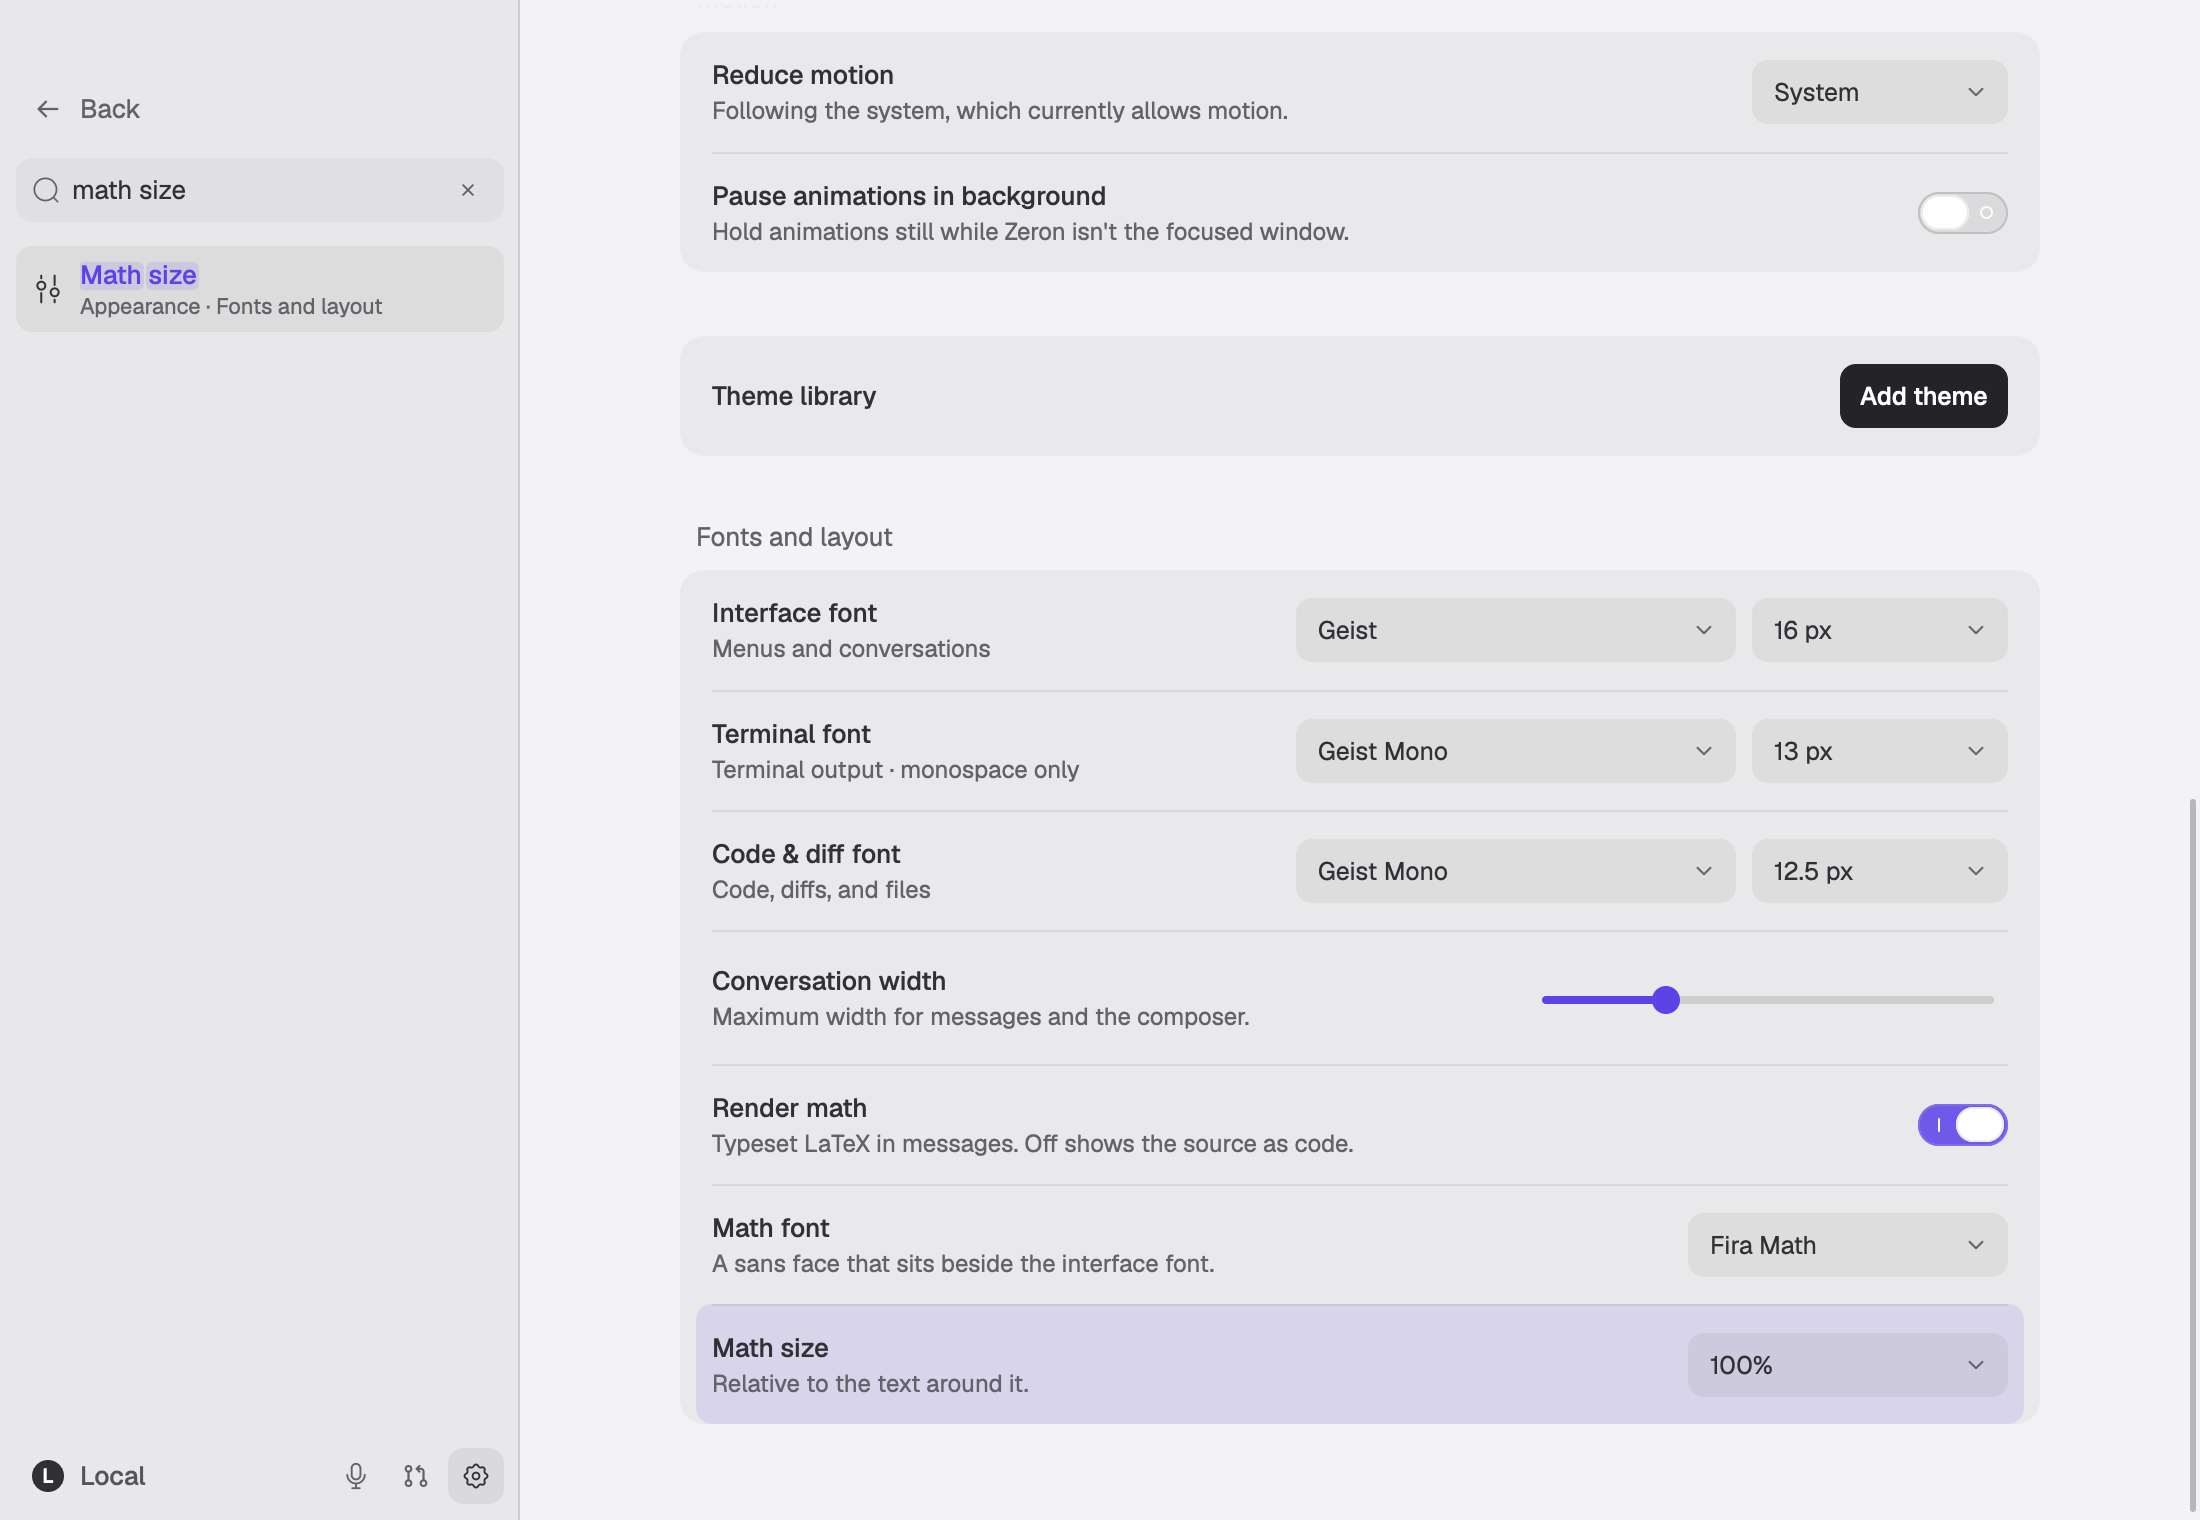Disable the Render math toggle
Image resolution: width=2200 pixels, height=1520 pixels.
tap(1962, 1125)
